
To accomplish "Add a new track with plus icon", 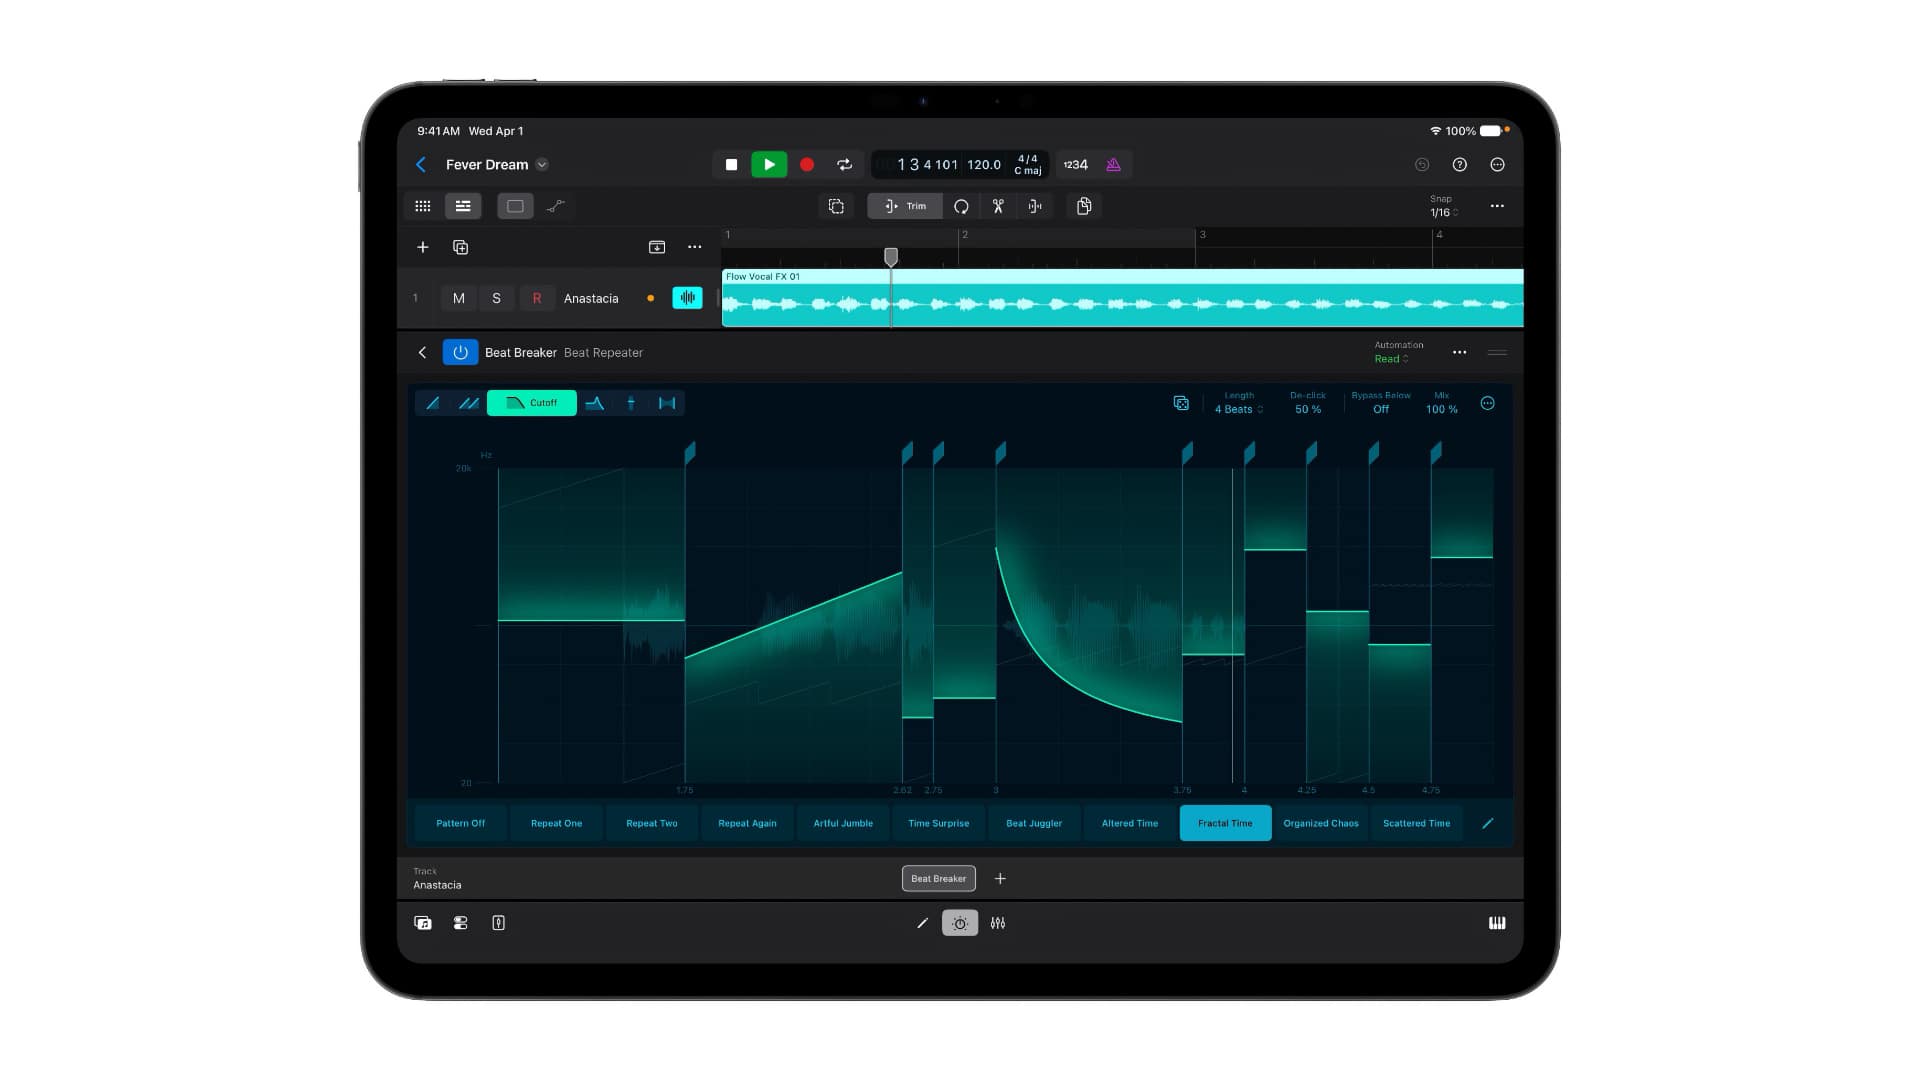I will click(423, 247).
